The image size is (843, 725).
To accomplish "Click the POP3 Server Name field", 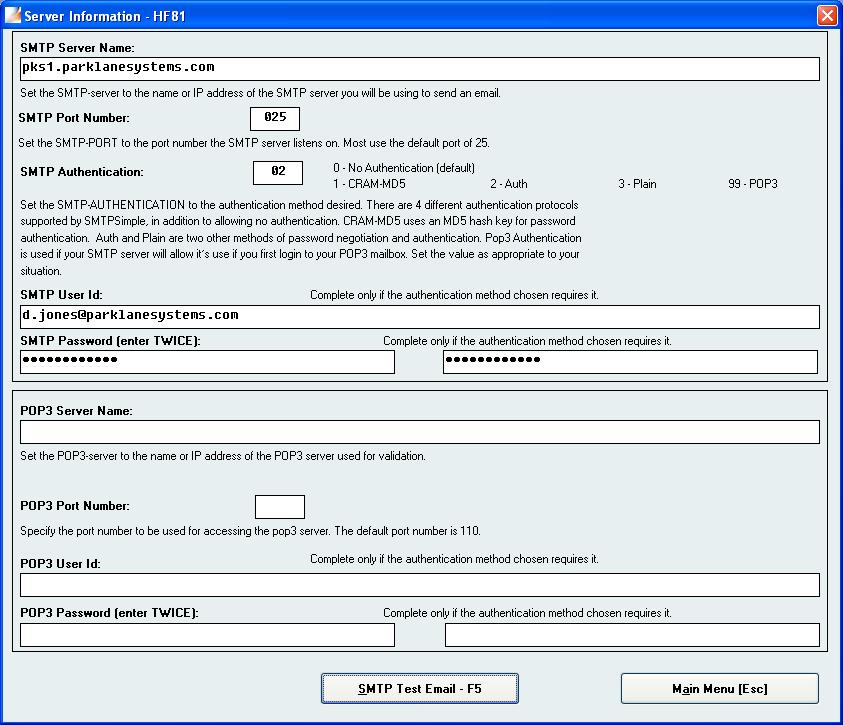I will click(x=419, y=432).
